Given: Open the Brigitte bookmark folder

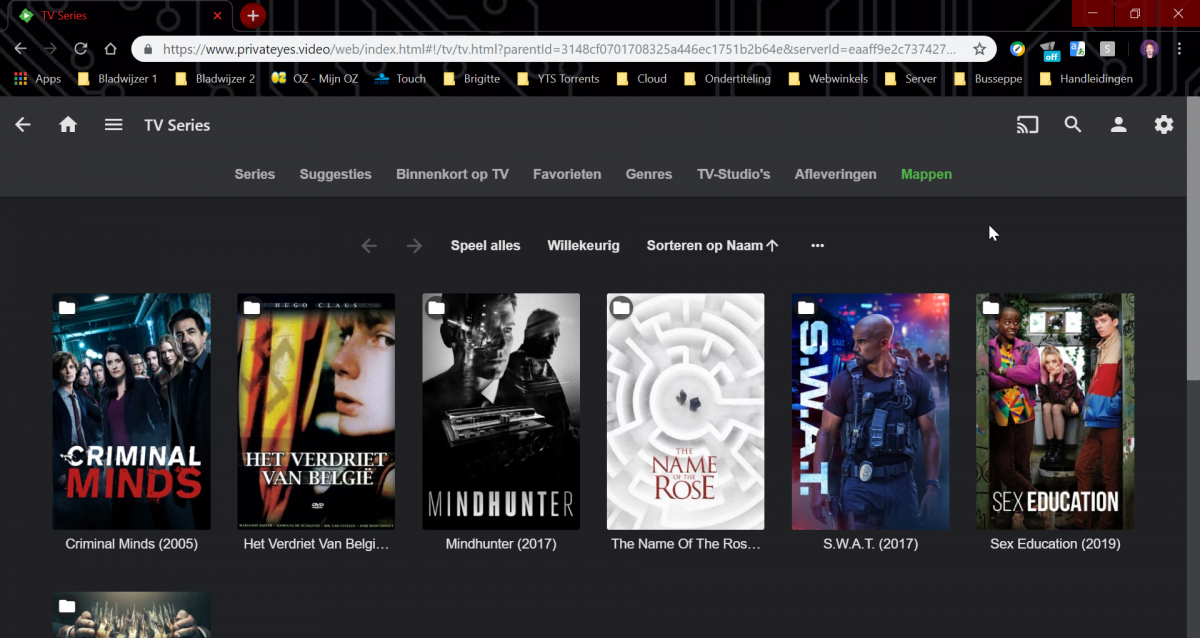Looking at the screenshot, I should [471, 79].
